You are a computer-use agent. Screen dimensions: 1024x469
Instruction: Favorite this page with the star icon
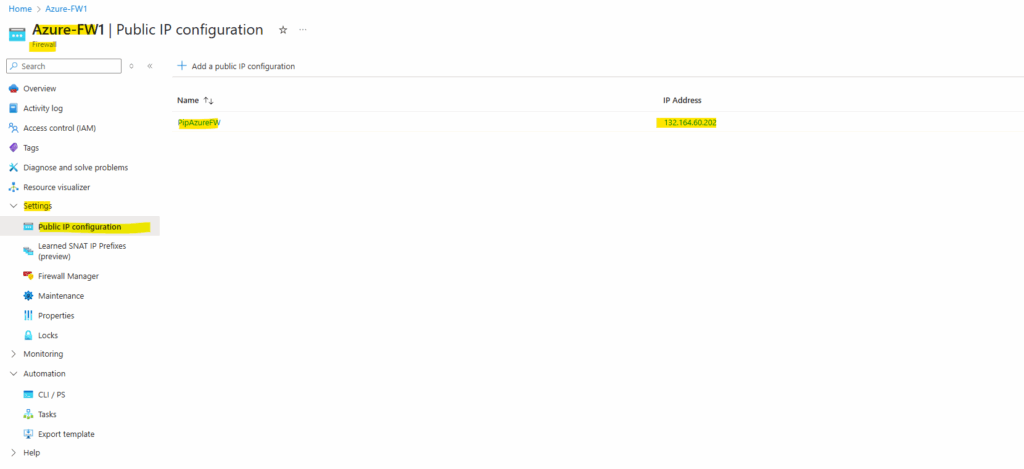click(x=283, y=30)
